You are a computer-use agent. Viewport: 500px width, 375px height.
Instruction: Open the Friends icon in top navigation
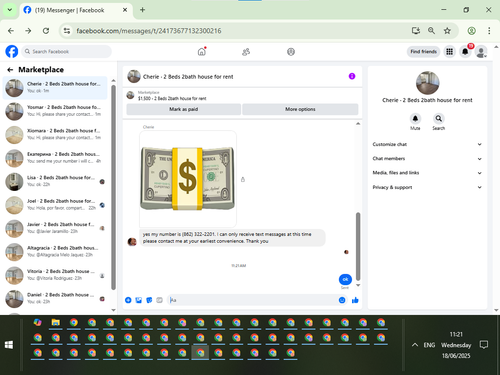(x=246, y=52)
